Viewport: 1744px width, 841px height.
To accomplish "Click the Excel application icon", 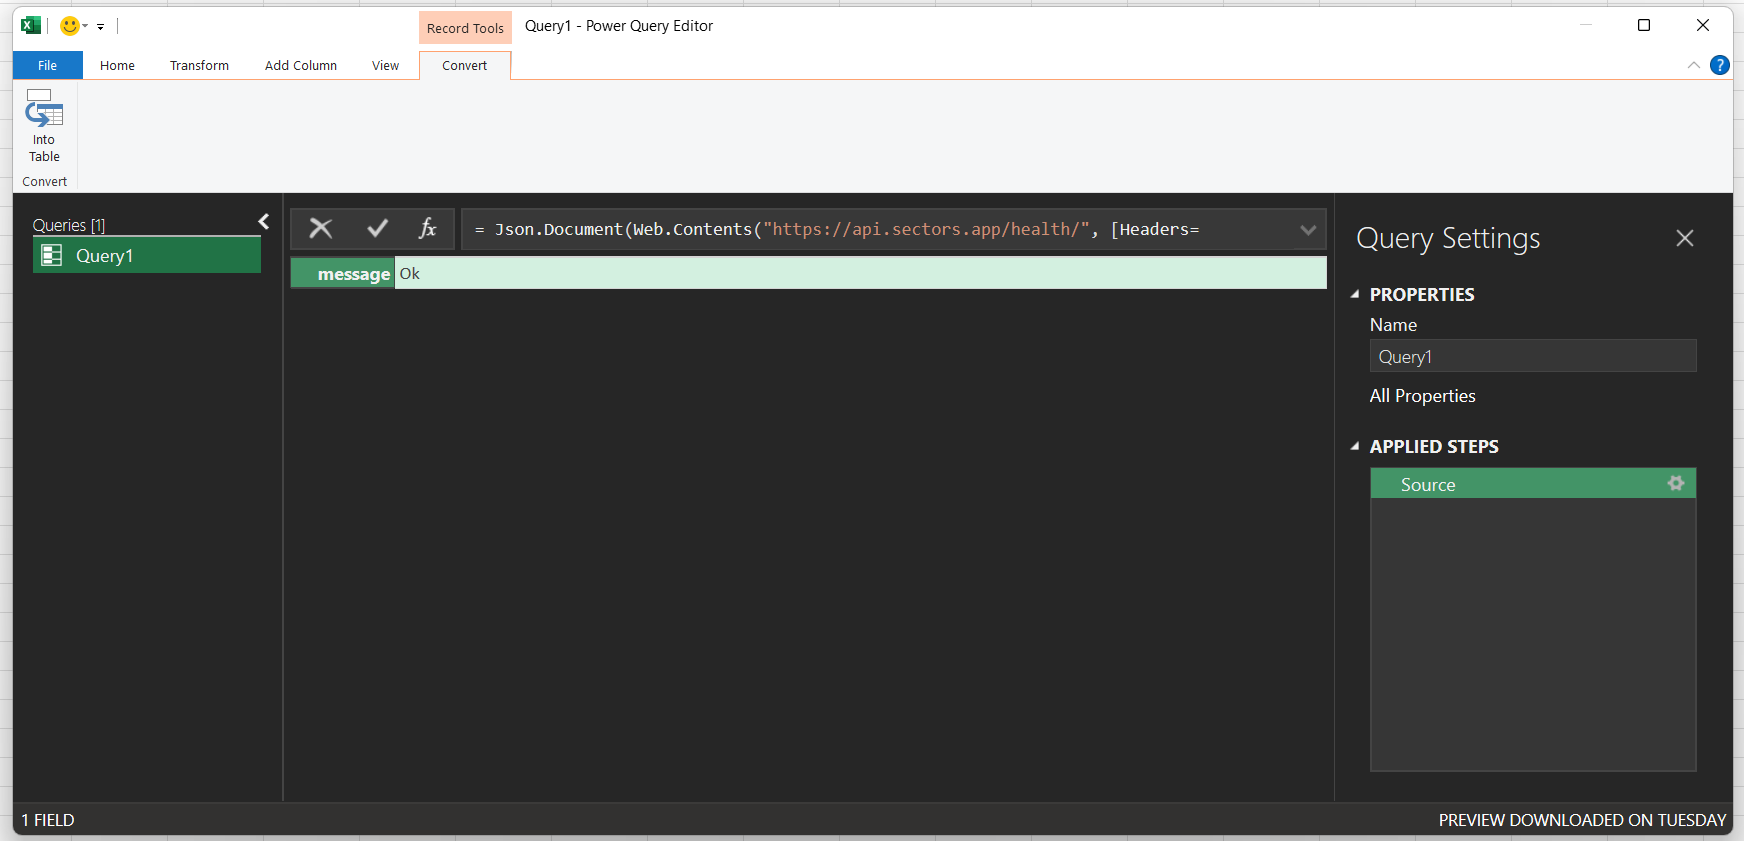I will (31, 26).
